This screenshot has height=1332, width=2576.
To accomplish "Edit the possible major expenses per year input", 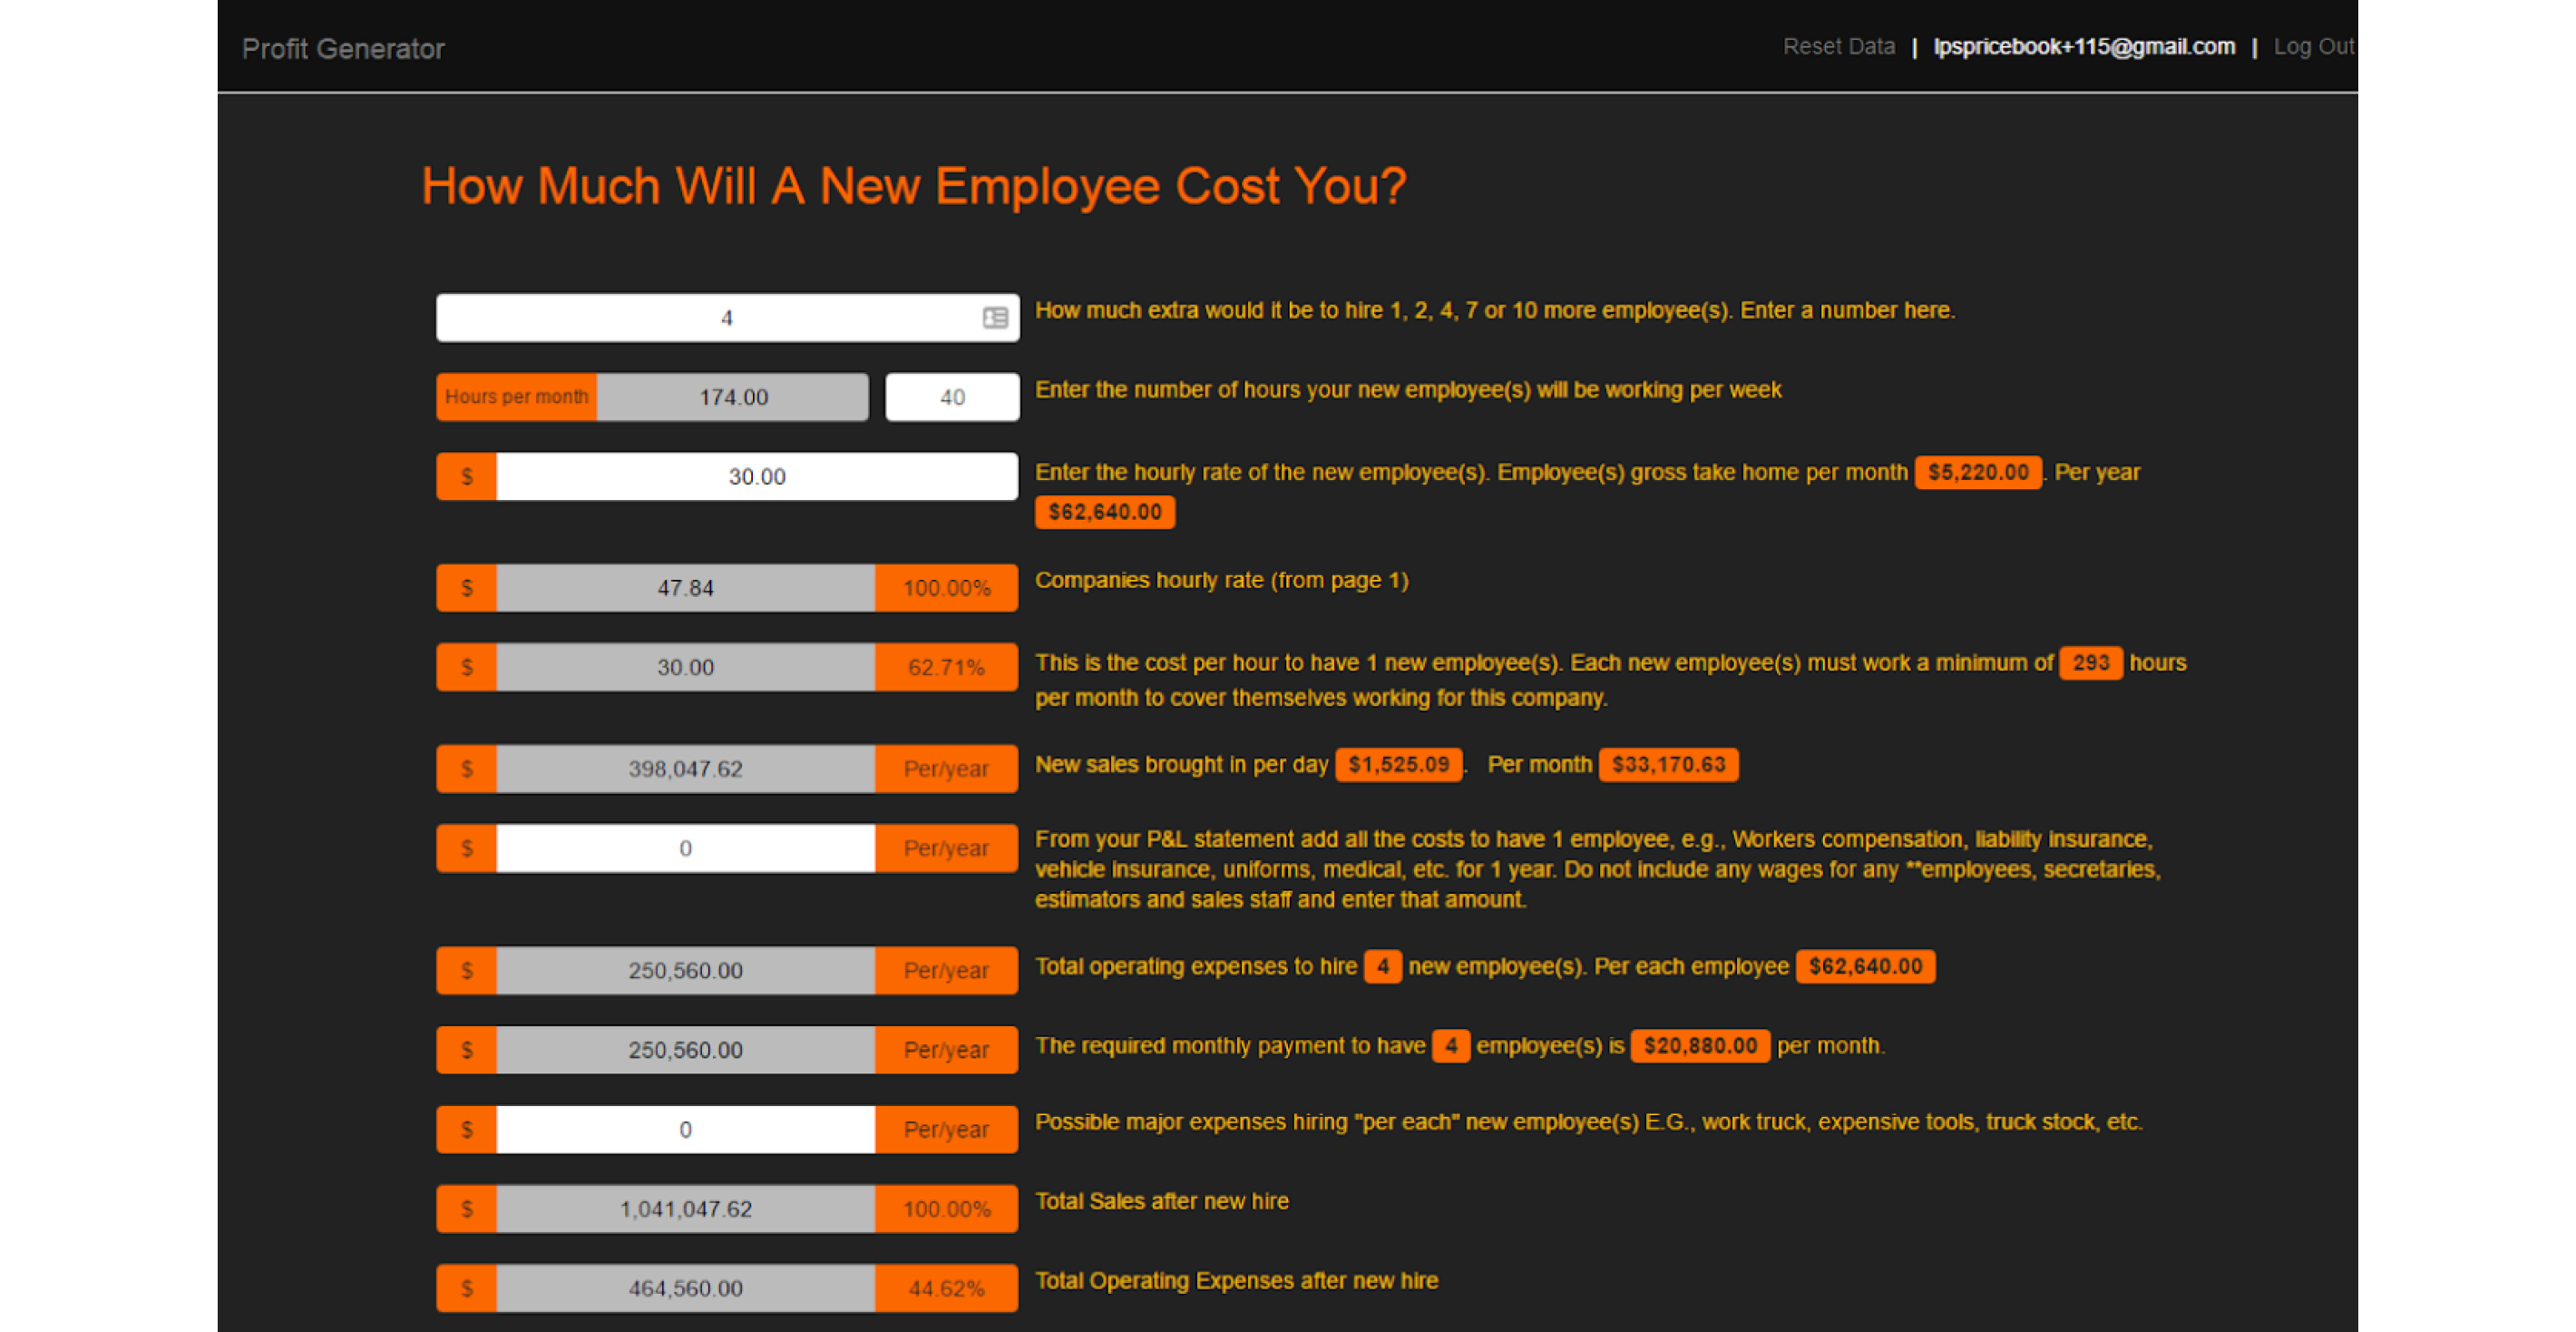I will pos(685,1129).
